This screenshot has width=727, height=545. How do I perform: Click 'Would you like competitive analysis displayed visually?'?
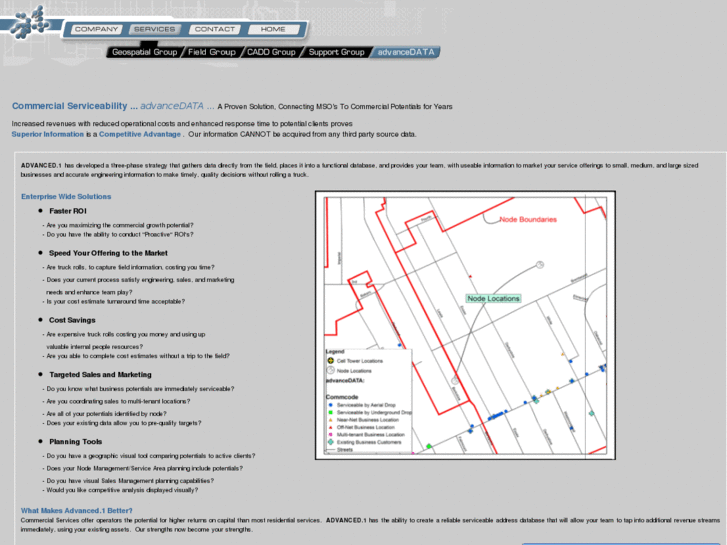pos(122,490)
